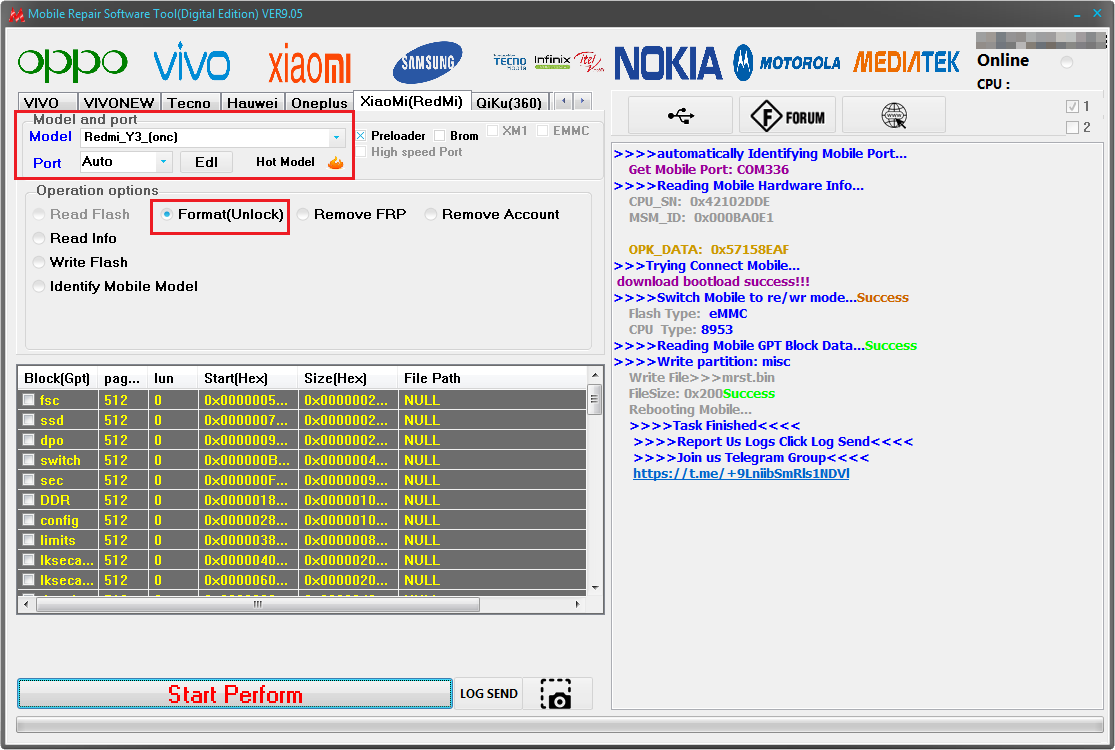Click the partition table vertical scrollbar thumb
Viewport: 1115px width, 750px height.
click(x=594, y=400)
